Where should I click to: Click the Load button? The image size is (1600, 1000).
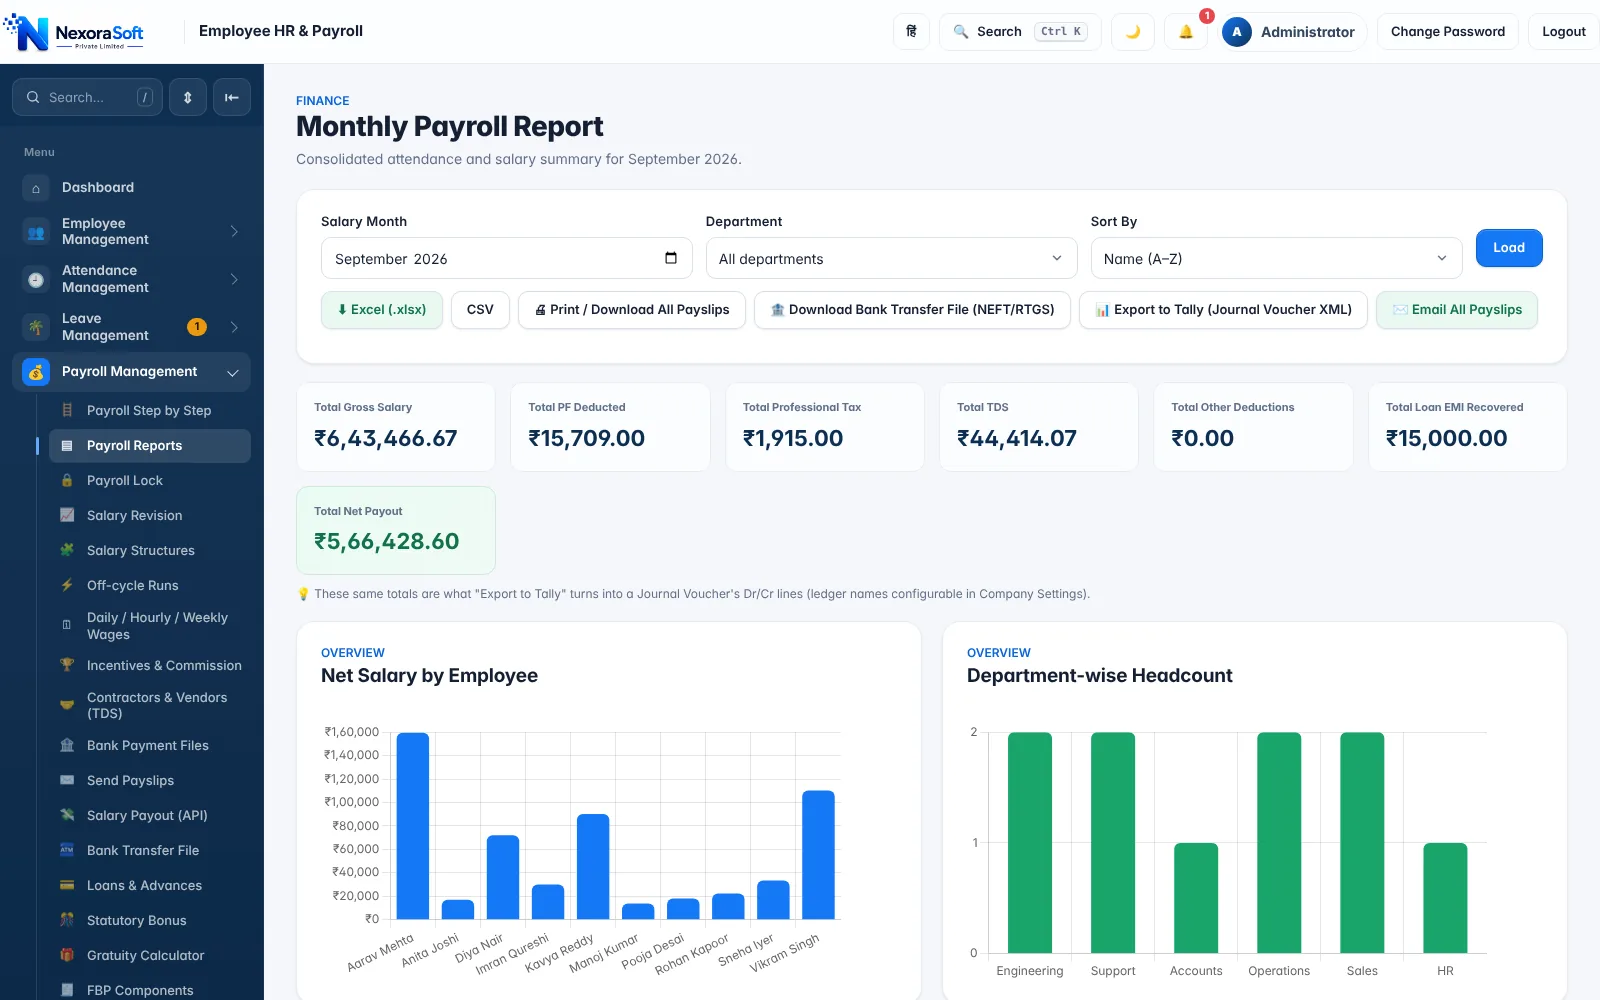(1509, 248)
